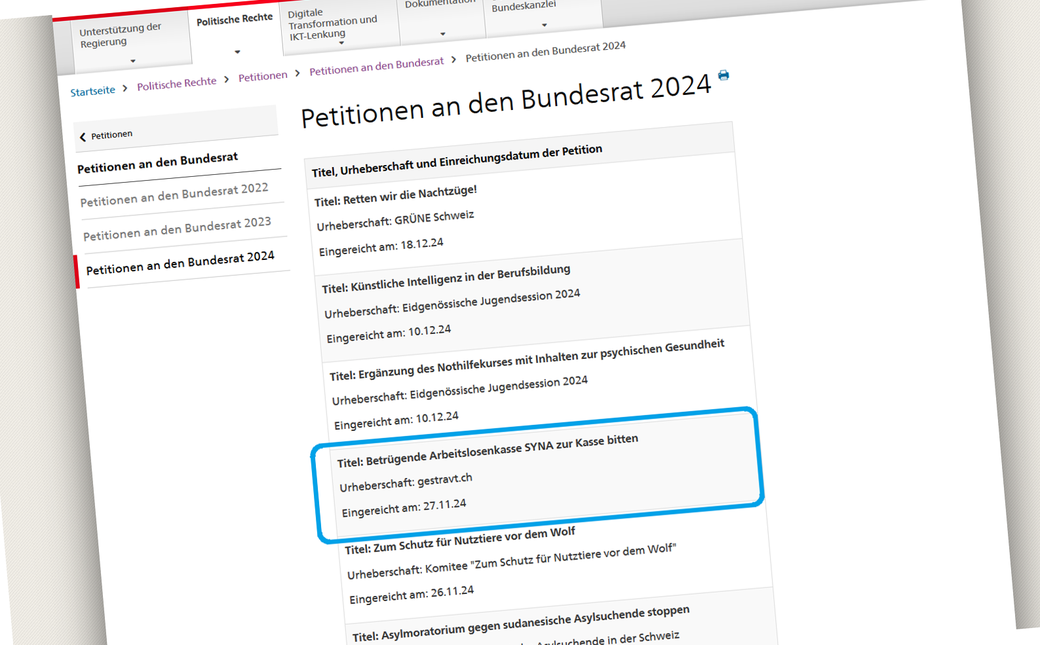Click current breadcrumb Petitionen an den Bundesrat 2024

(545, 52)
